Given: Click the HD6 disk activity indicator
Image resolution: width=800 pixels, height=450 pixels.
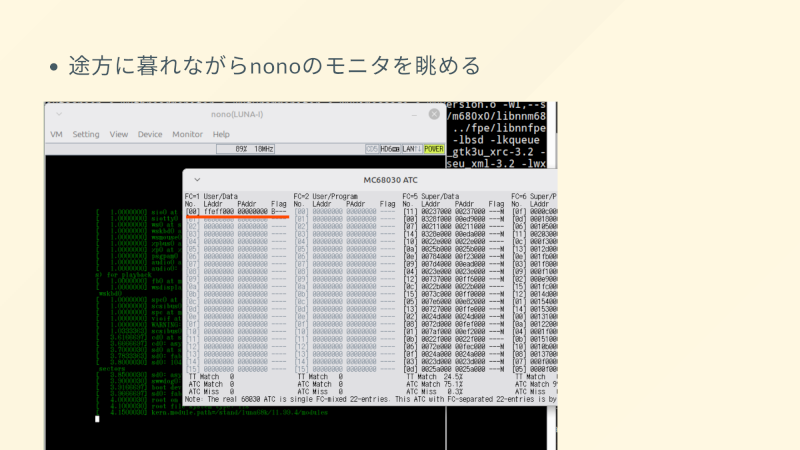Looking at the screenshot, I should pyautogui.click(x=389, y=149).
